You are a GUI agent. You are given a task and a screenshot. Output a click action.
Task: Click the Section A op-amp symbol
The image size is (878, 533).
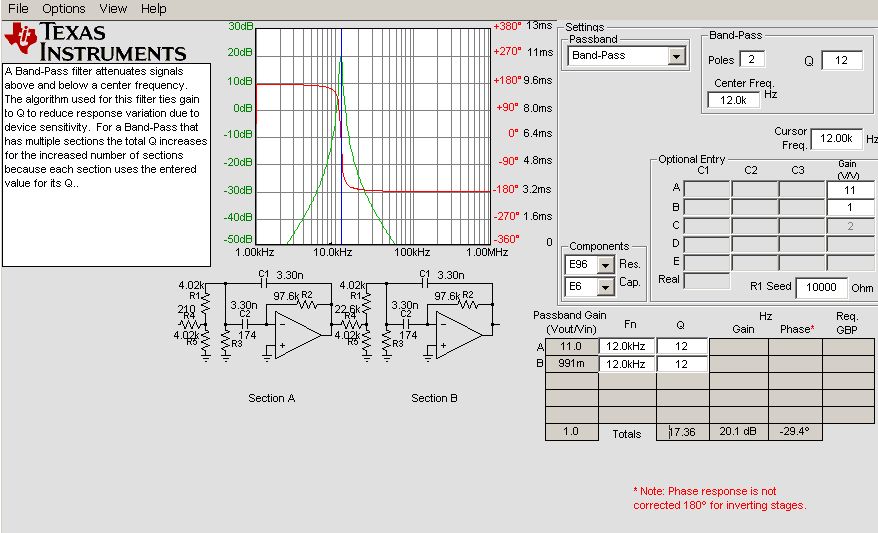coord(297,335)
